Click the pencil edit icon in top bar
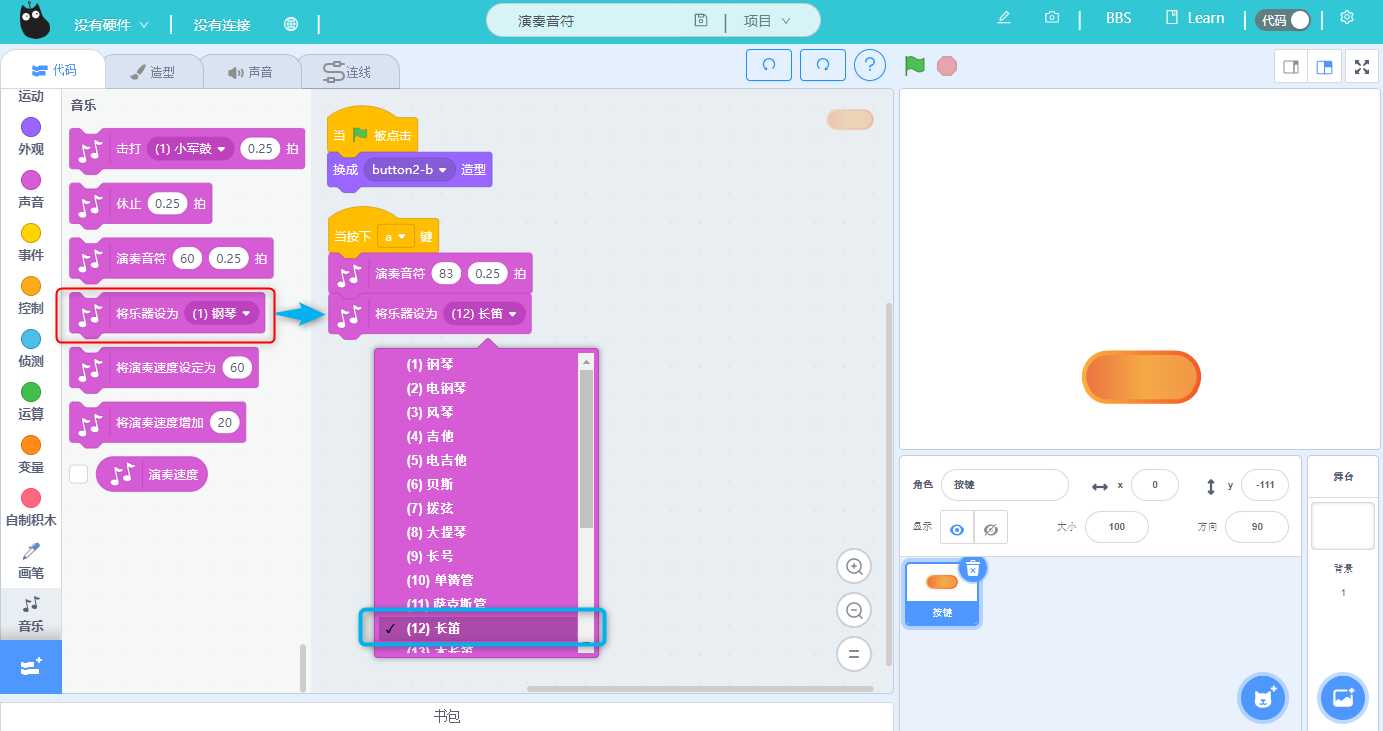 tap(1004, 18)
